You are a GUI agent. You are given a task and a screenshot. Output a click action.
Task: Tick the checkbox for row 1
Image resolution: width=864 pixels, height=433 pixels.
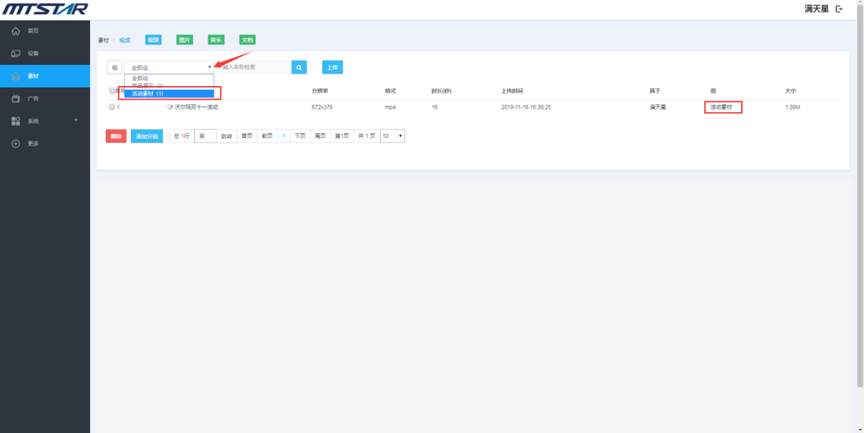[112, 107]
